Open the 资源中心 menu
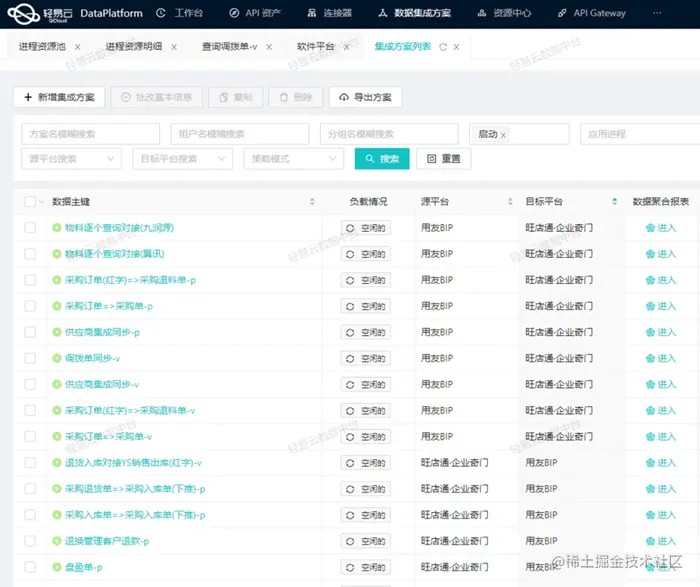700x587 pixels. [x=504, y=13]
